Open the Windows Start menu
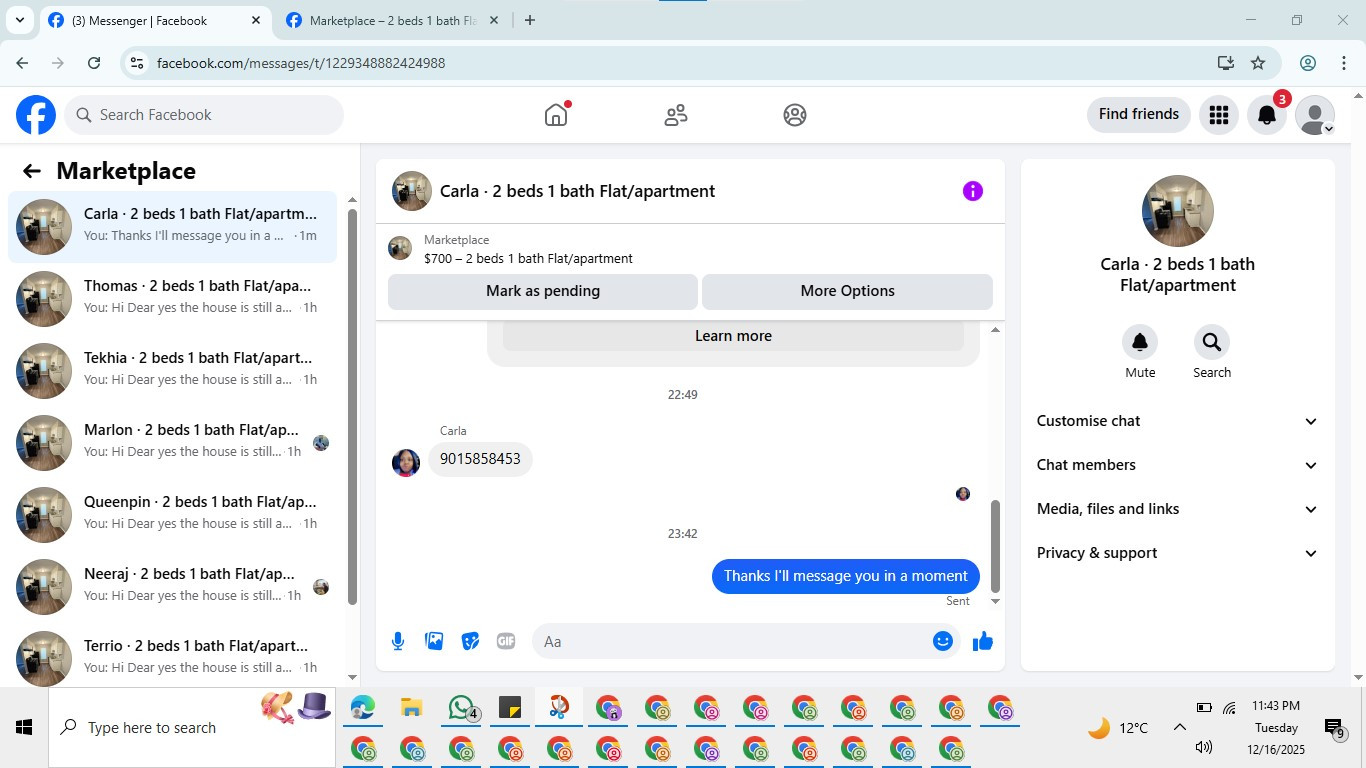 click(x=24, y=727)
